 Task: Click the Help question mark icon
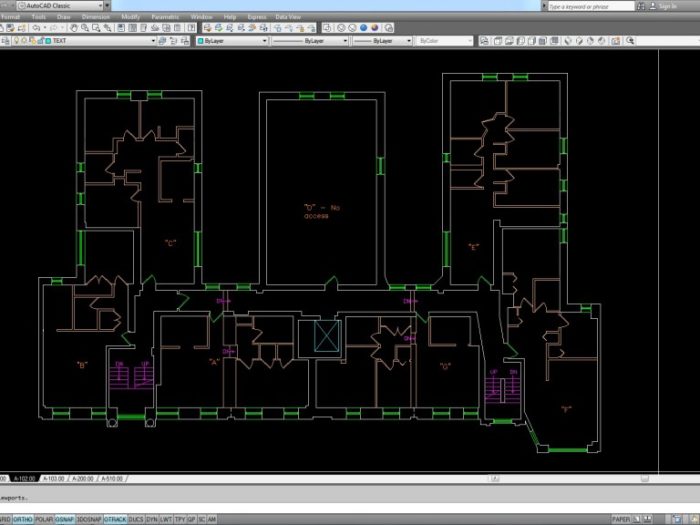tap(191, 28)
